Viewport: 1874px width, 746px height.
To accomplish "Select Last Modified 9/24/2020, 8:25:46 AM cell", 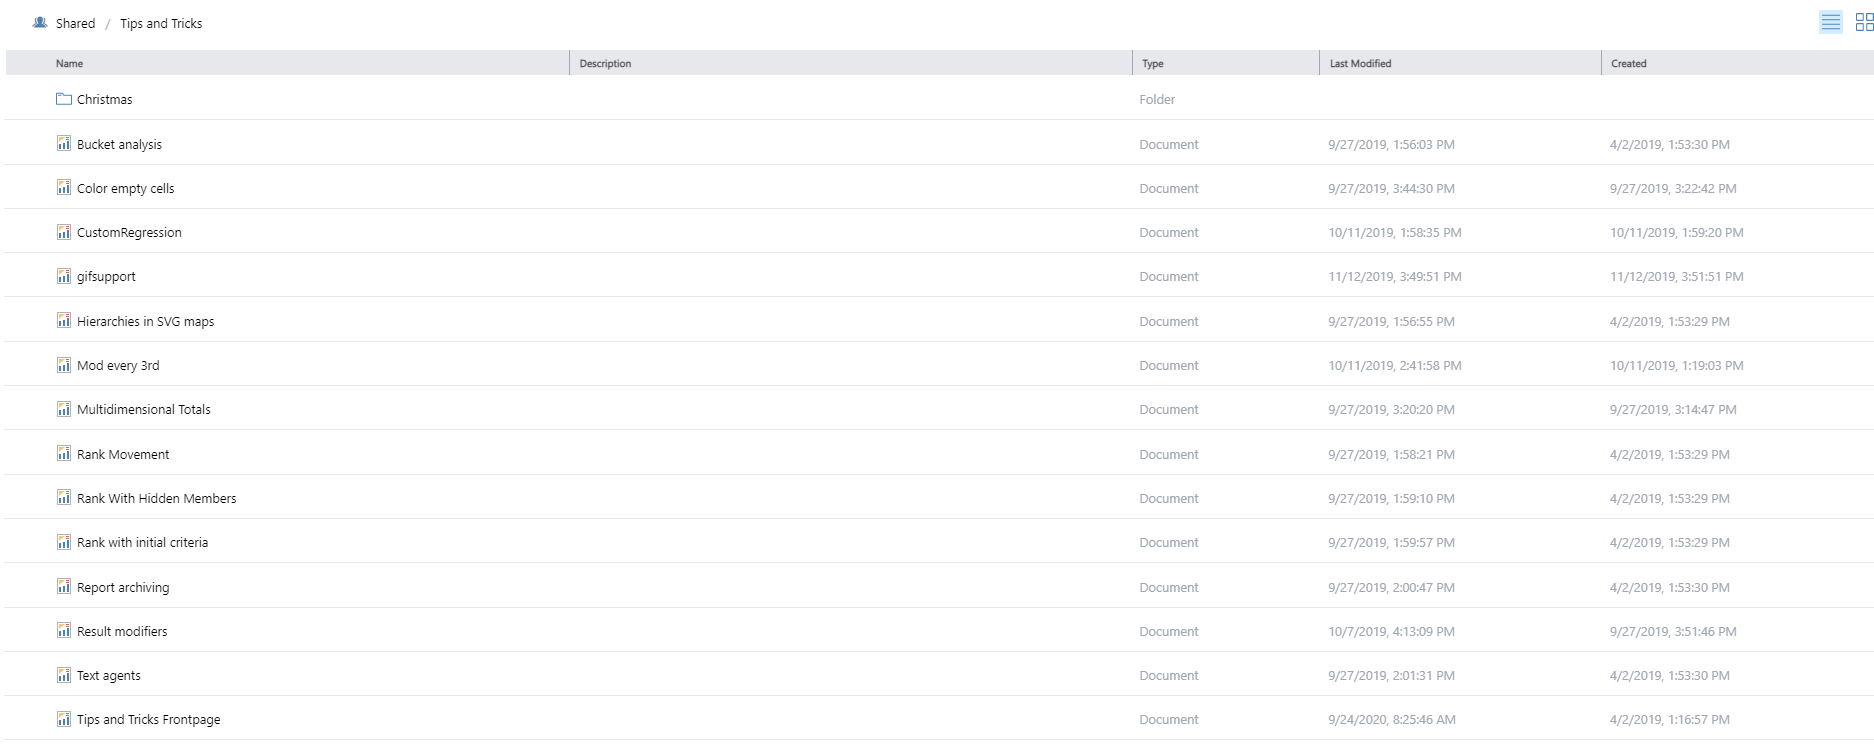I will tap(1392, 719).
